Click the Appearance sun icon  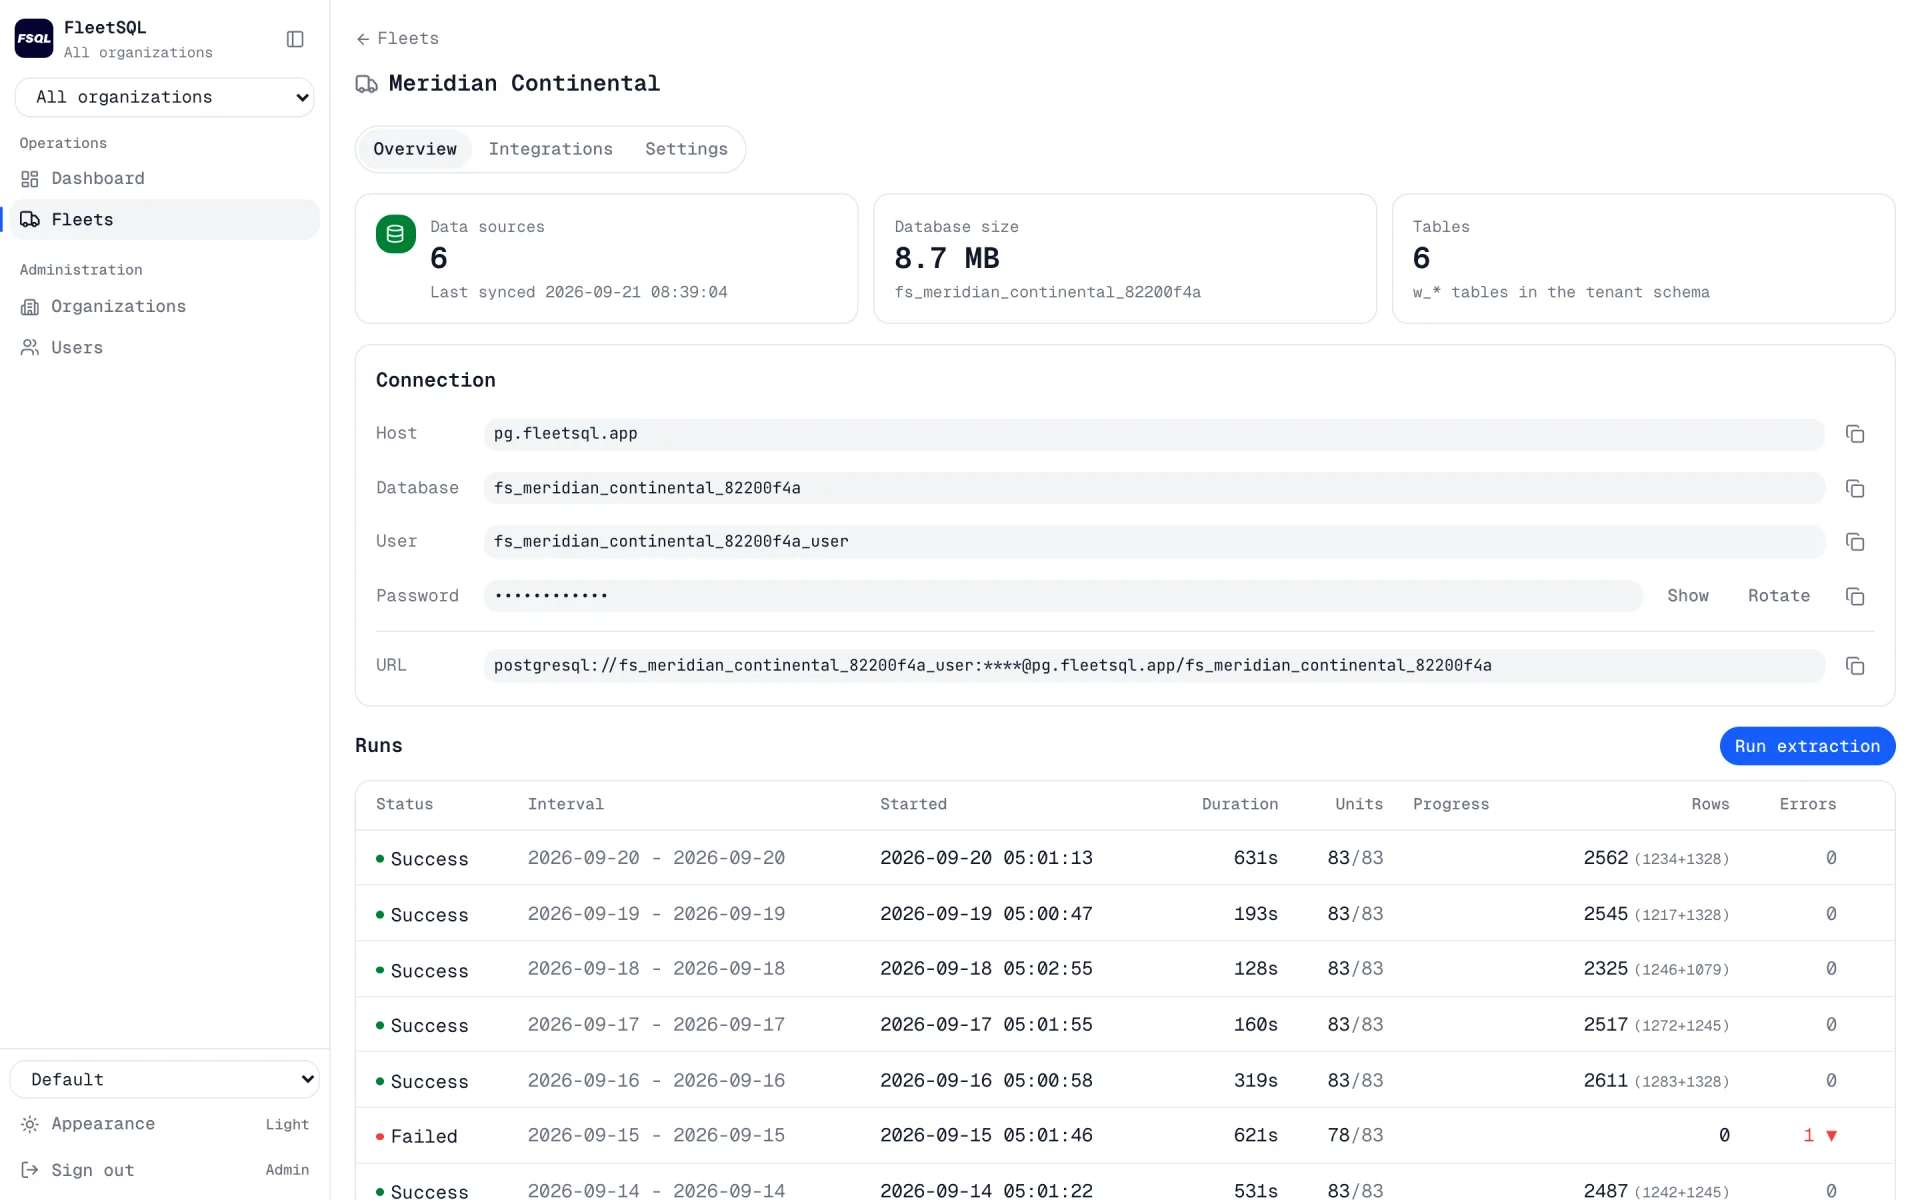coord(30,1124)
